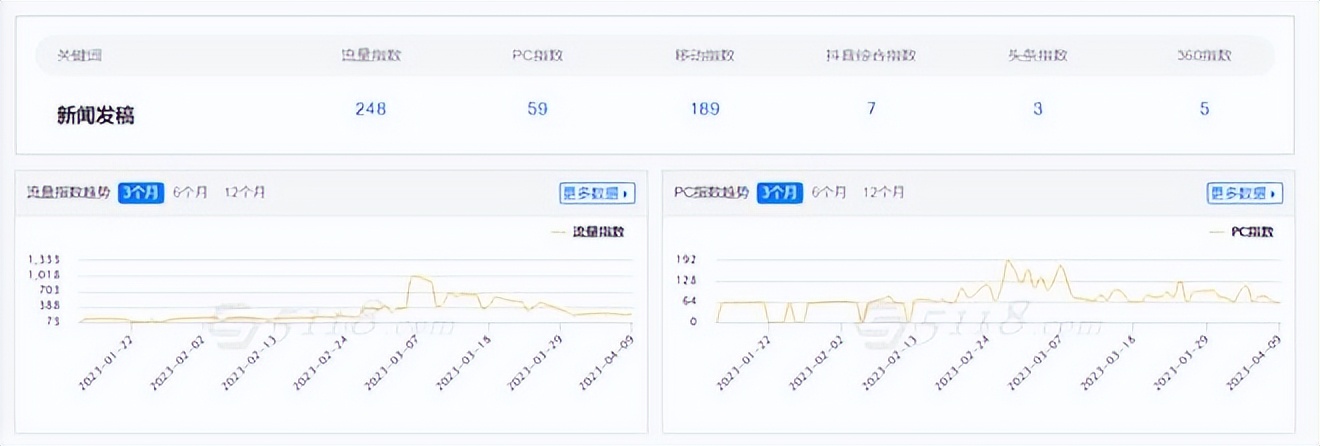Click the 1,018 y-axis label
The height and width of the screenshot is (446, 1320).
click(45, 276)
